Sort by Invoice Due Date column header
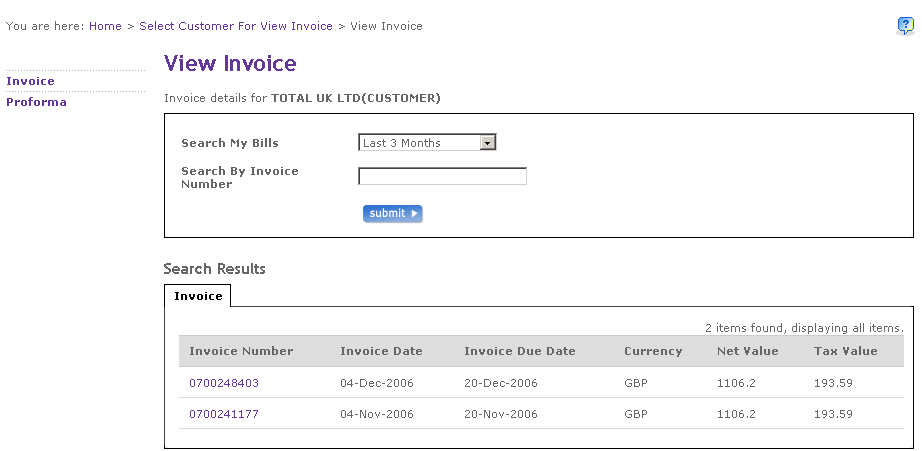Screen dimensions: 922x451 tap(520, 351)
